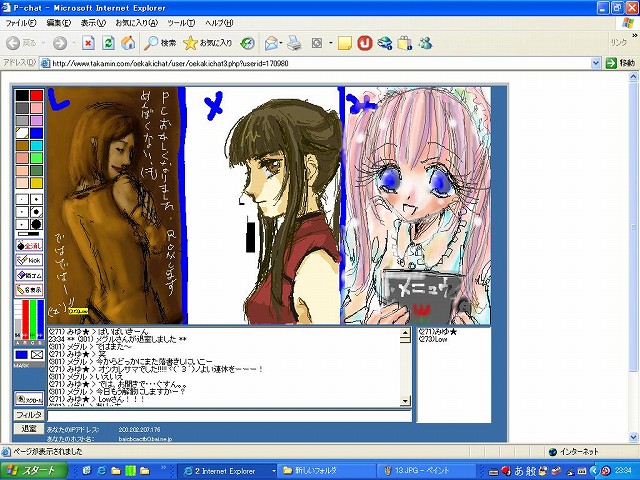Click the Print icon in the toolbar
This screenshot has width=640, height=480.
click(x=294, y=43)
